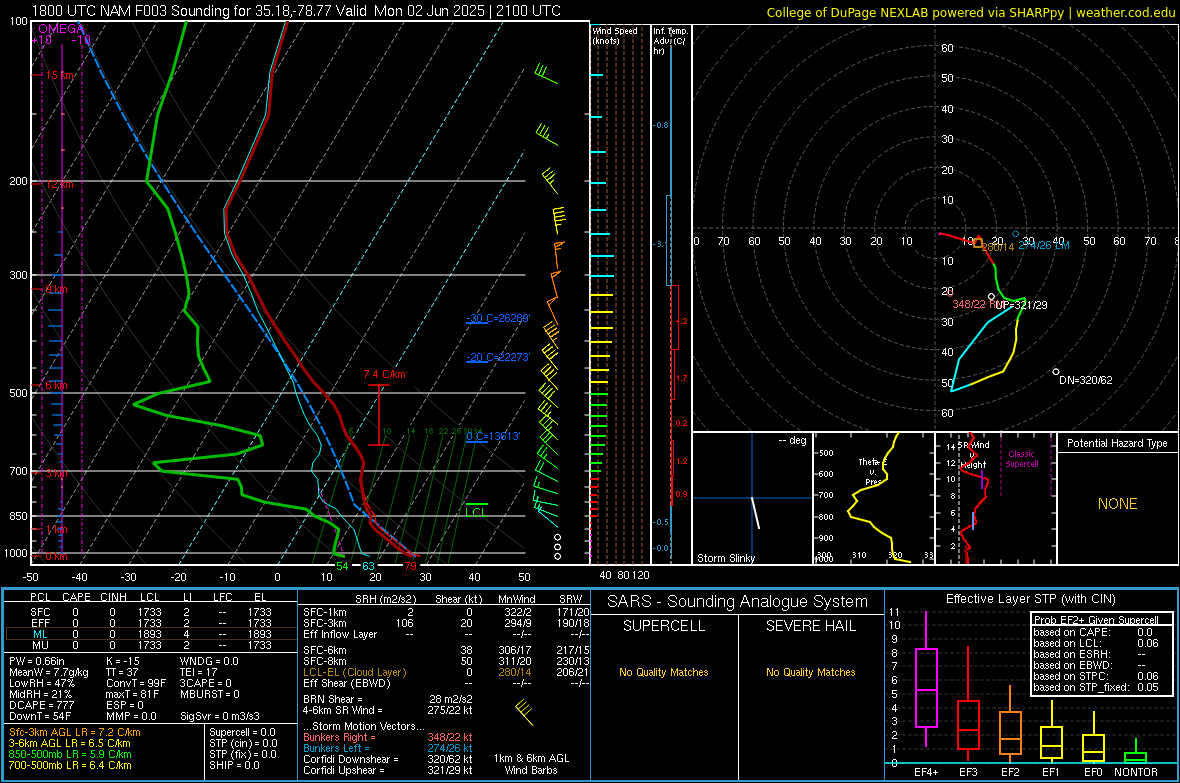Click the green '54' surface dewpoint value

pos(342,566)
